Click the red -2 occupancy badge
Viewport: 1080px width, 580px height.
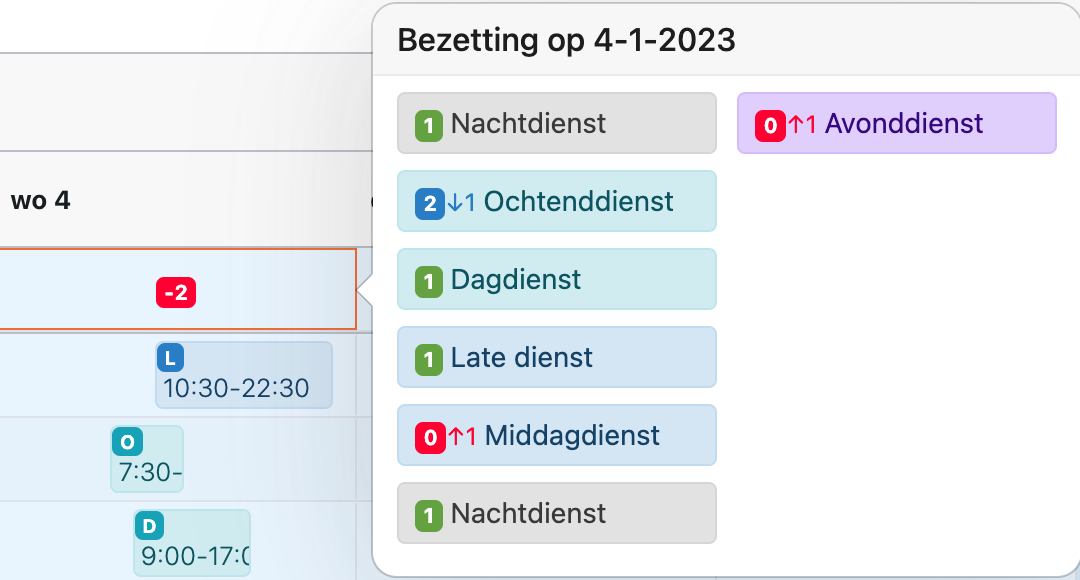[x=176, y=293]
